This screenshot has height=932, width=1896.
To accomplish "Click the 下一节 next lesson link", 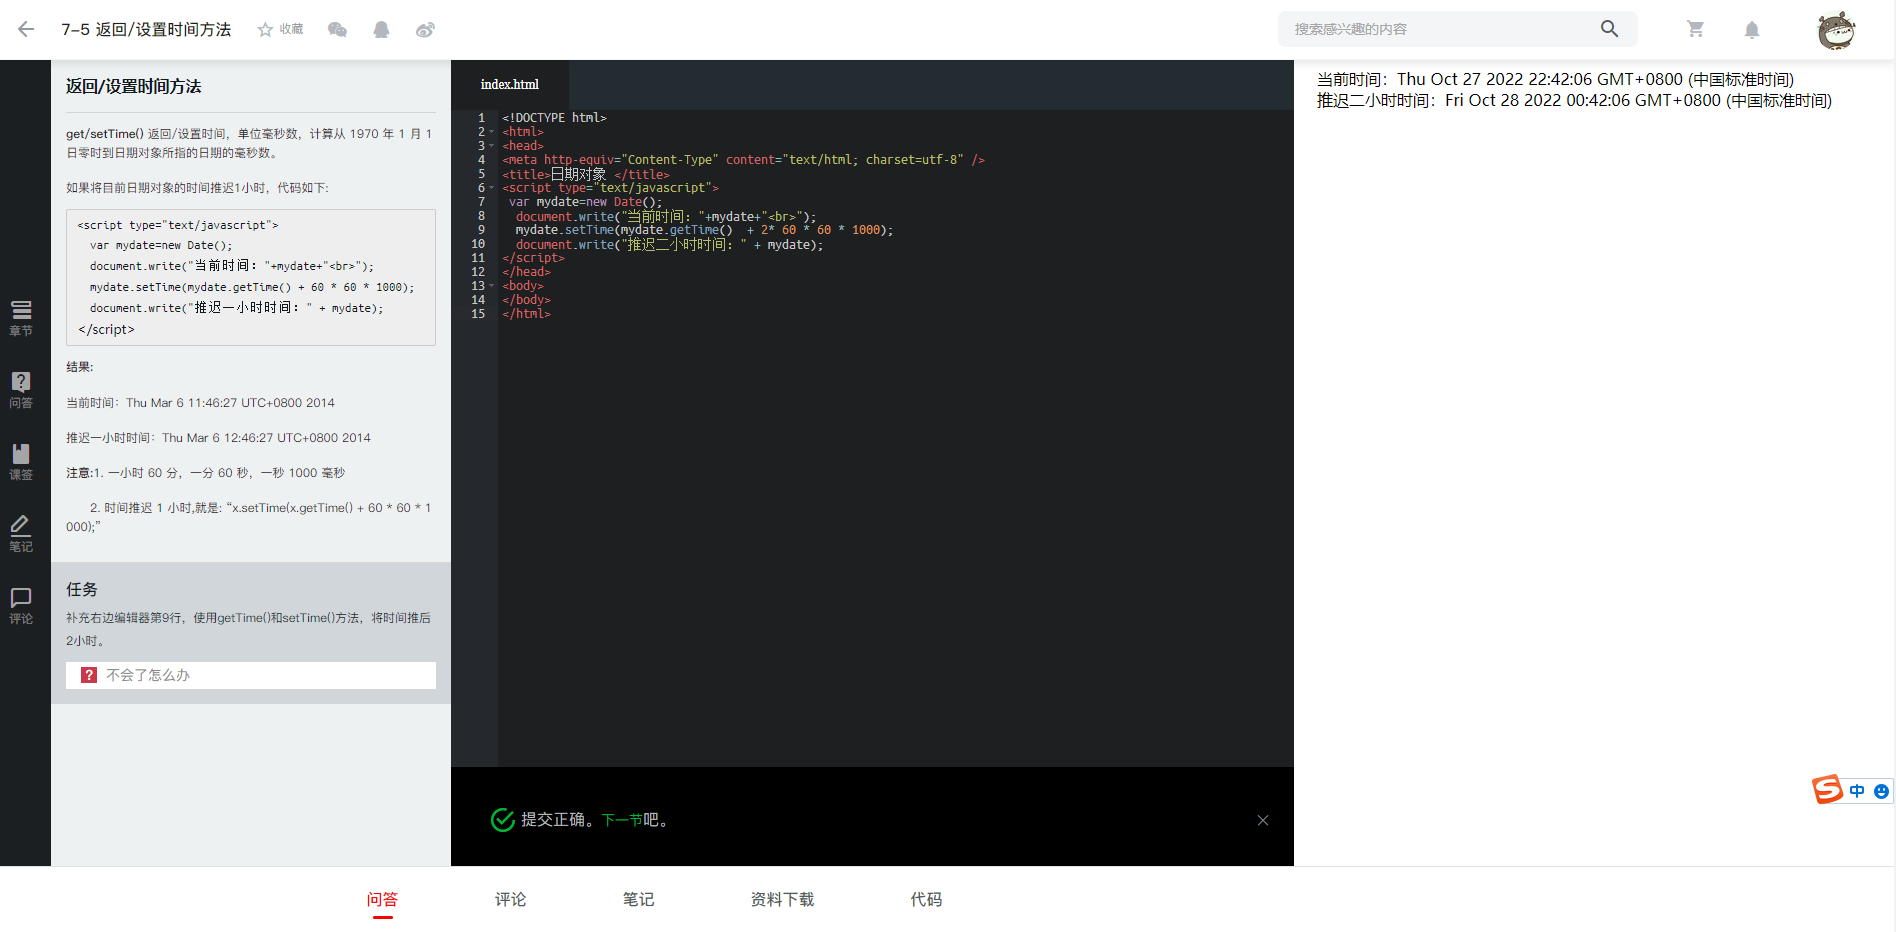I will (622, 820).
